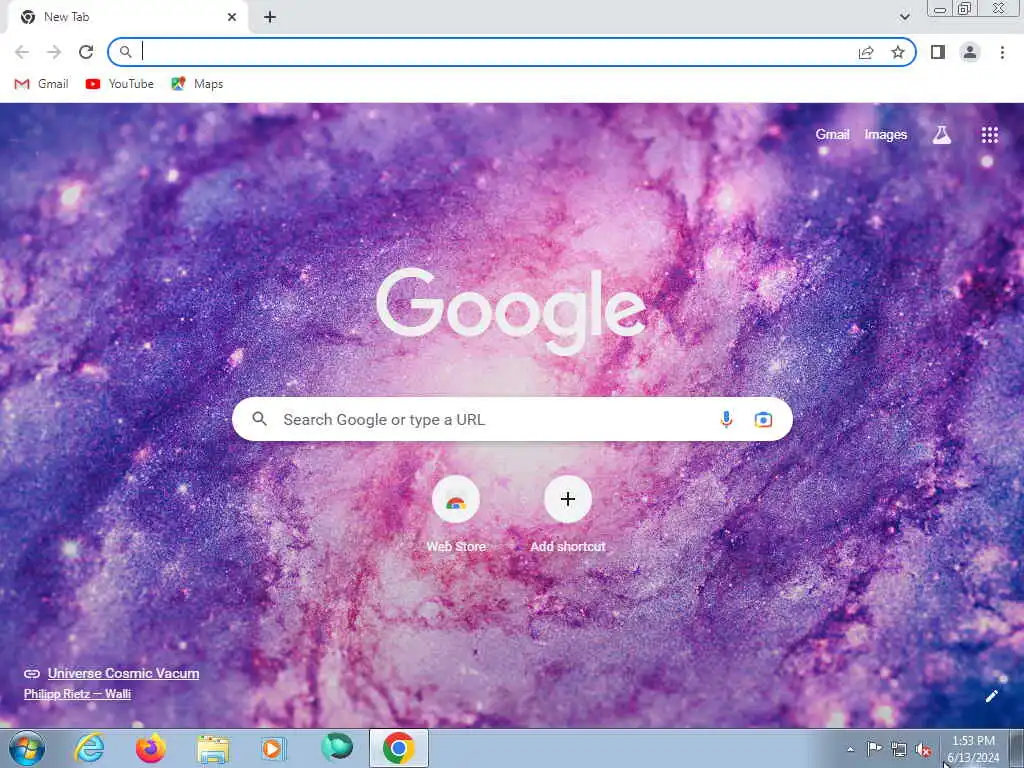
Task: Click the Chrome taskbar button
Action: 399,748
